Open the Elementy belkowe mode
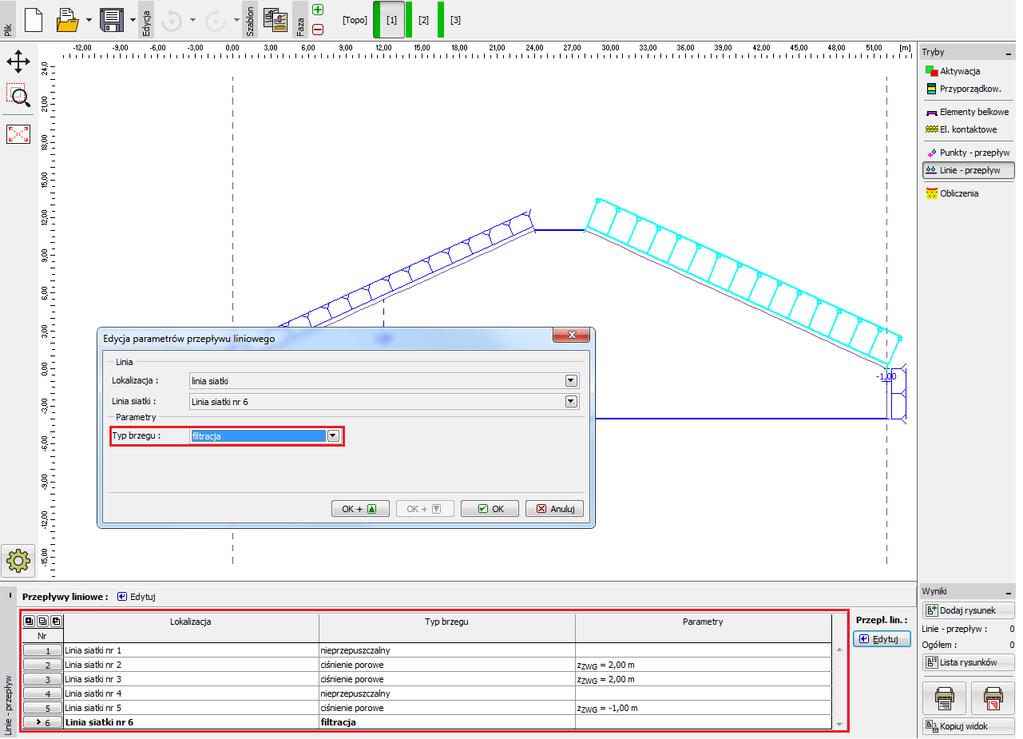 pyautogui.click(x=968, y=112)
